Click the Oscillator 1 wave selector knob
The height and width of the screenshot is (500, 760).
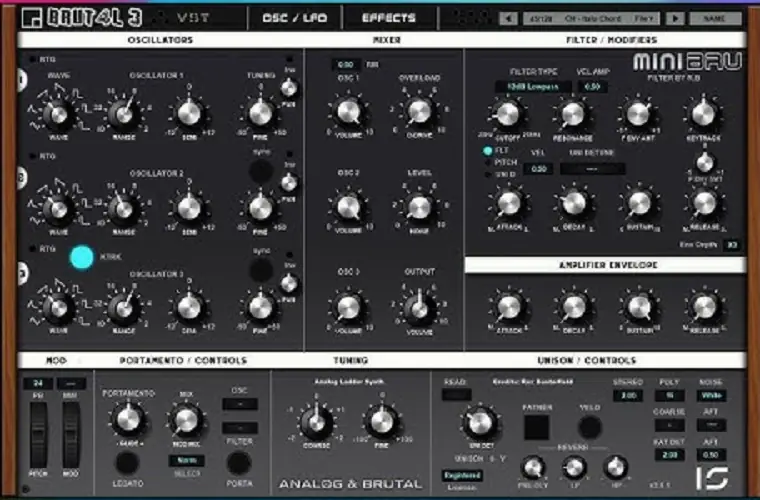click(57, 112)
